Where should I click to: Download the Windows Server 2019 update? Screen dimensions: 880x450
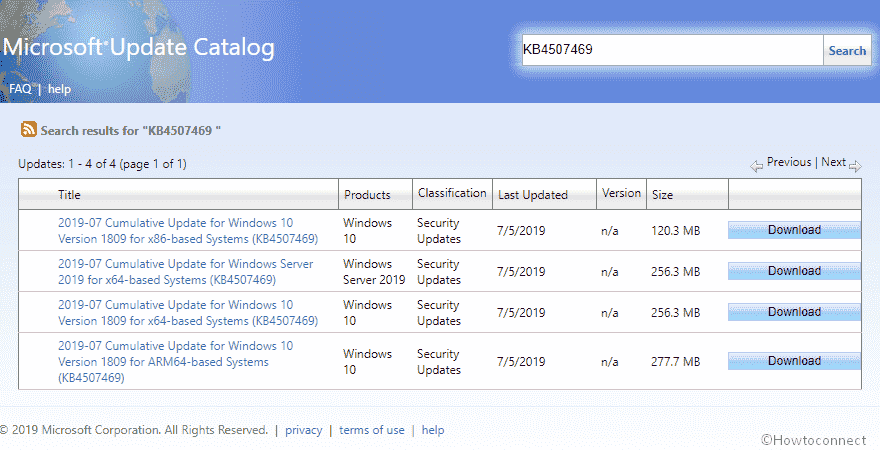click(794, 271)
